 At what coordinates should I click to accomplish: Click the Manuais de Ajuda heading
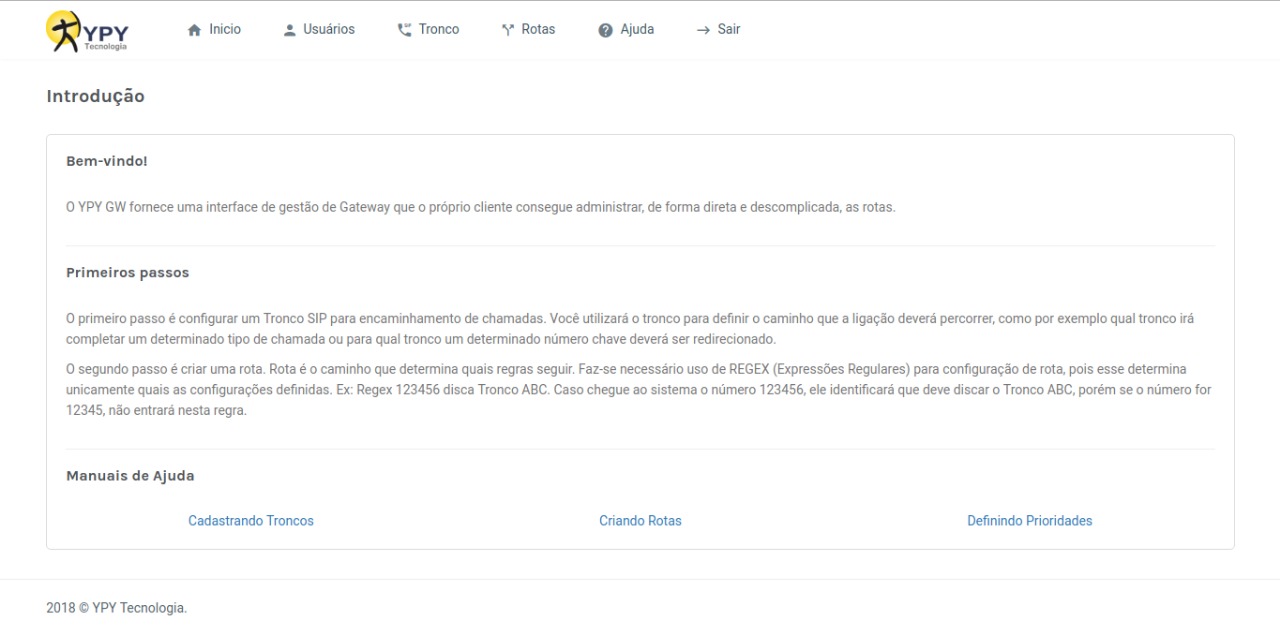coord(130,476)
